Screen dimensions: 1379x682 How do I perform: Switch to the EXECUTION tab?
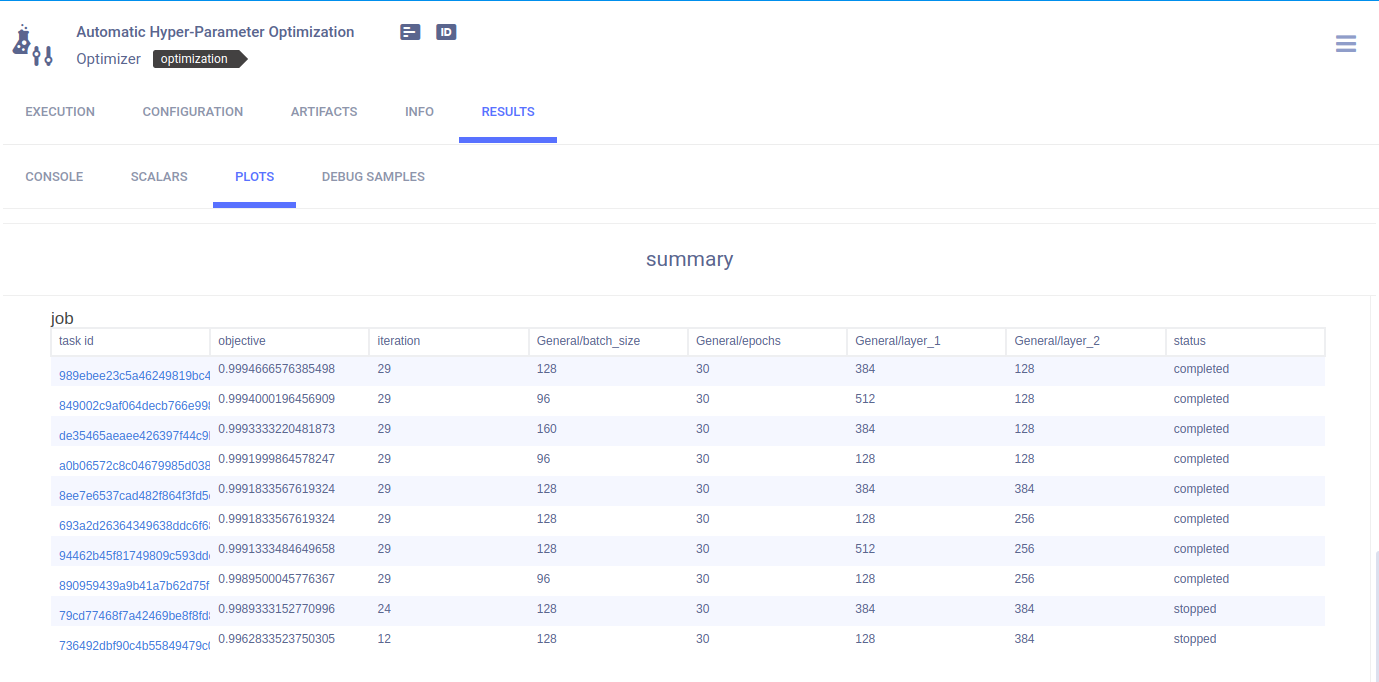coord(59,111)
